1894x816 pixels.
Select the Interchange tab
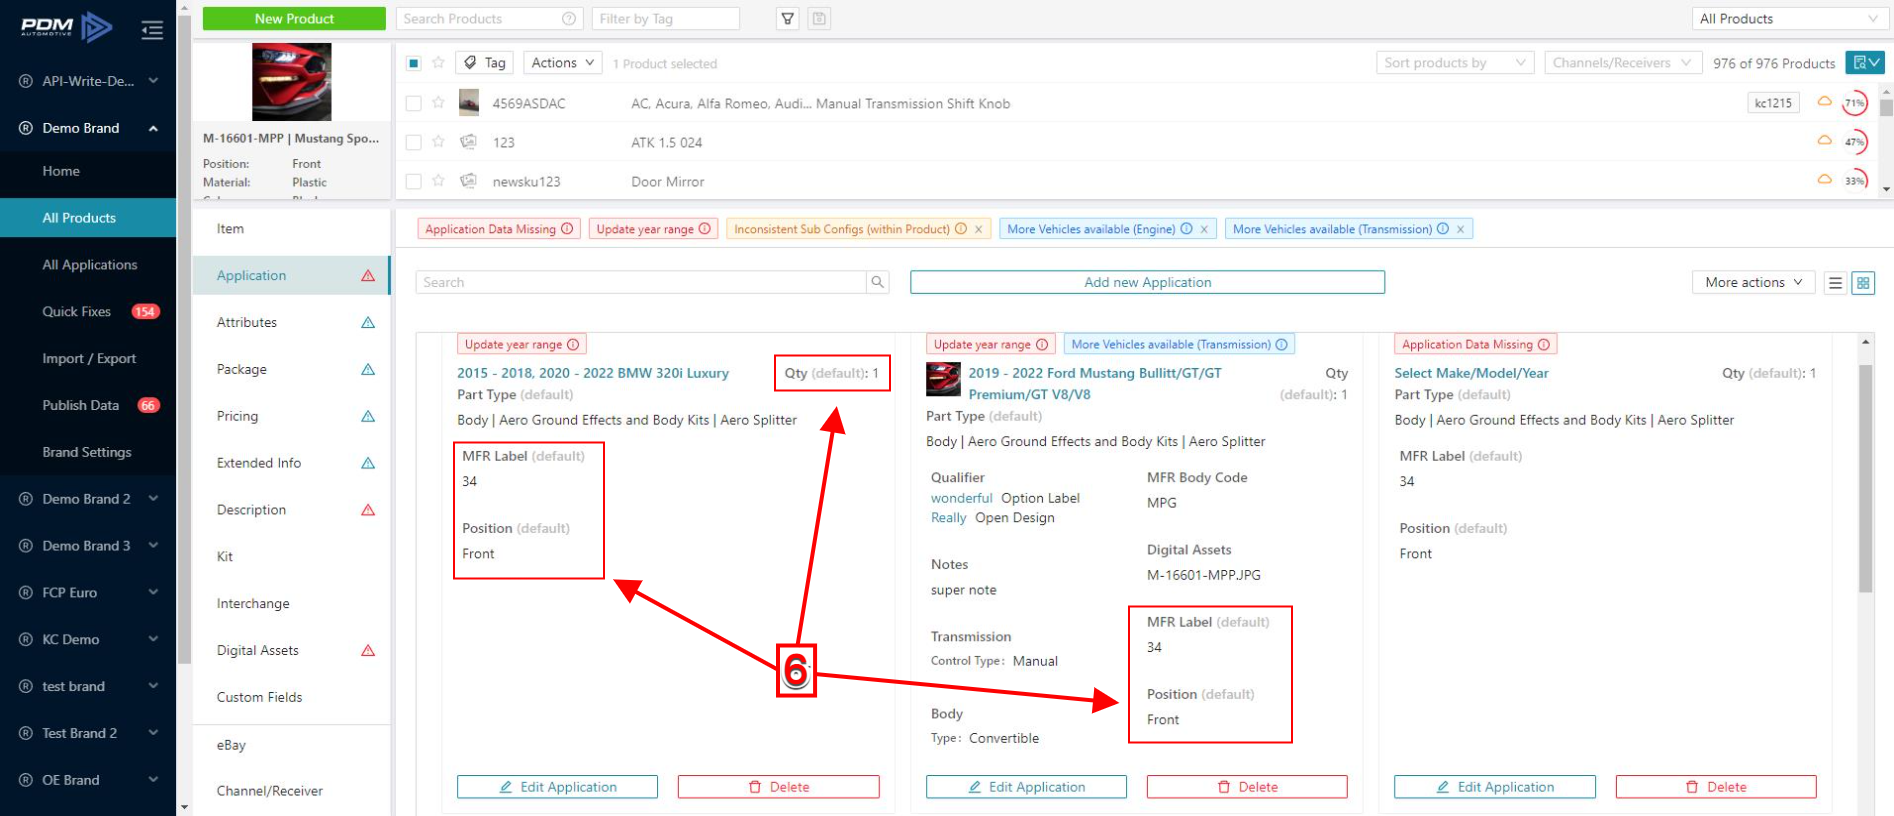click(291, 603)
